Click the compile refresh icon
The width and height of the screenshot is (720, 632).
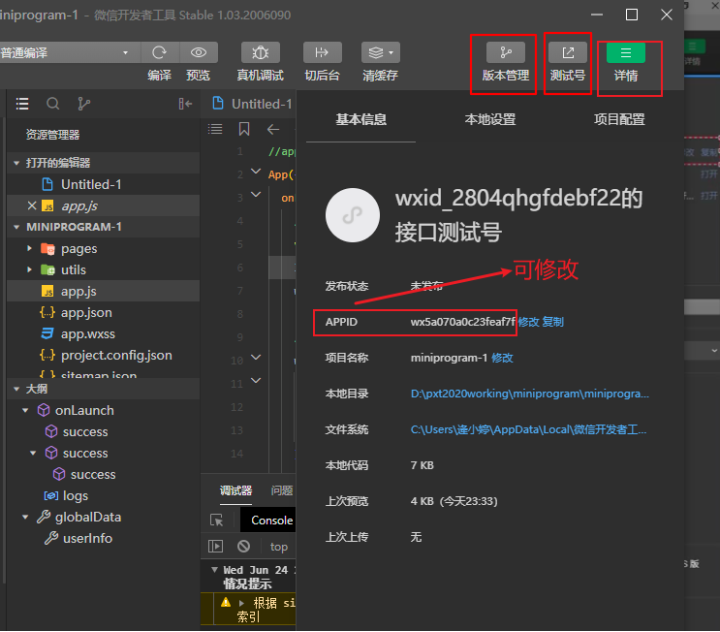[x=159, y=52]
